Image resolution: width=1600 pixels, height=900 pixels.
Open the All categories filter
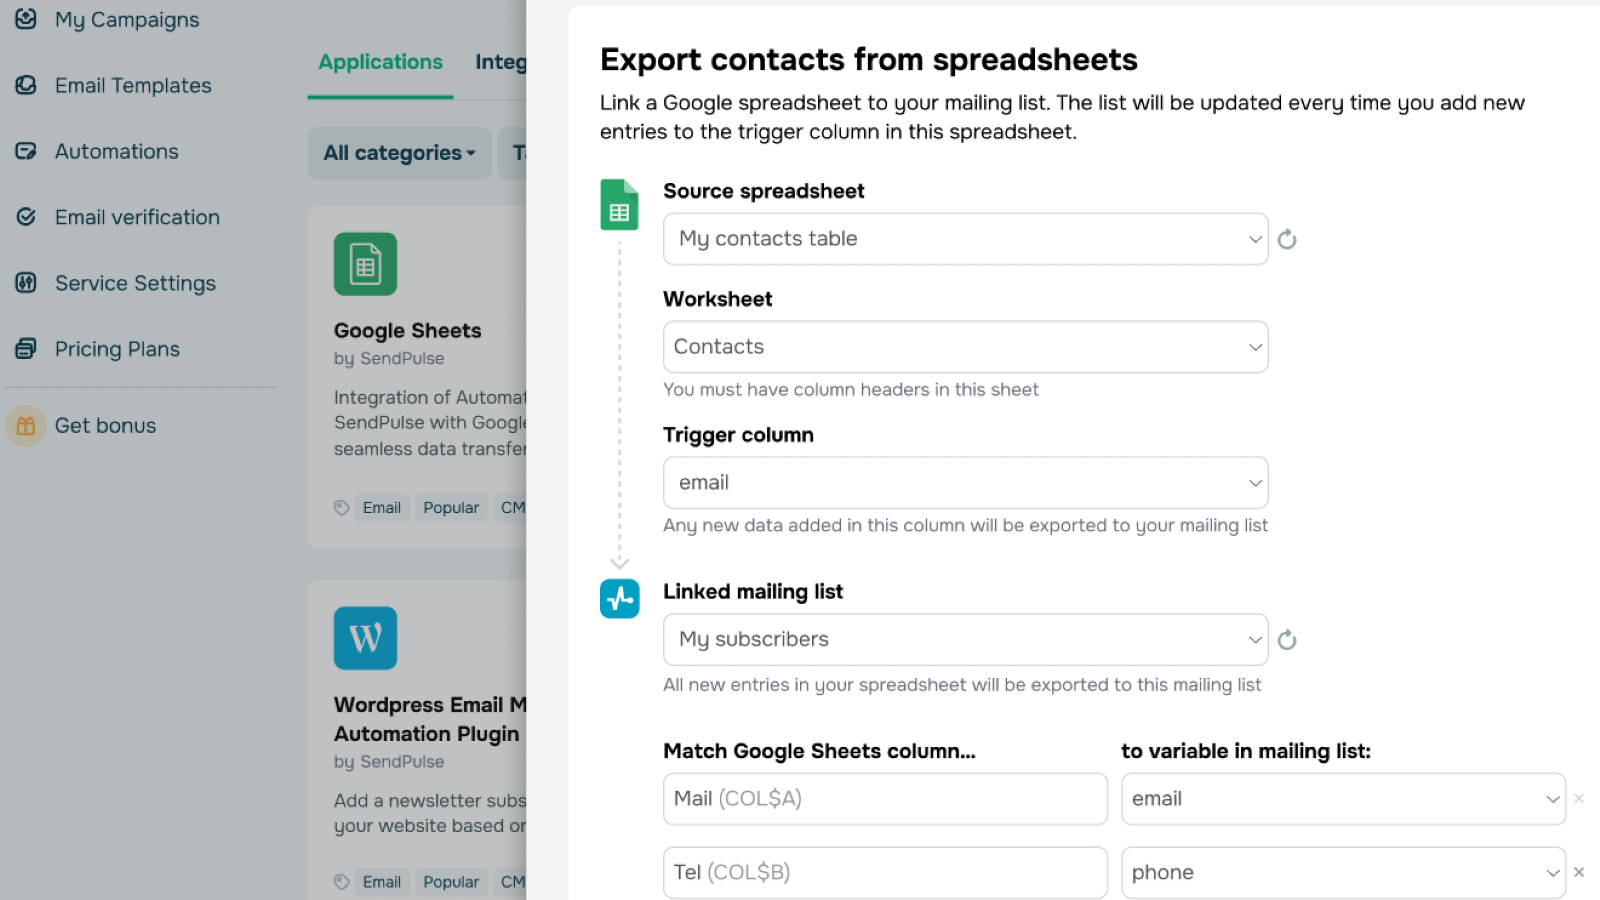399,153
